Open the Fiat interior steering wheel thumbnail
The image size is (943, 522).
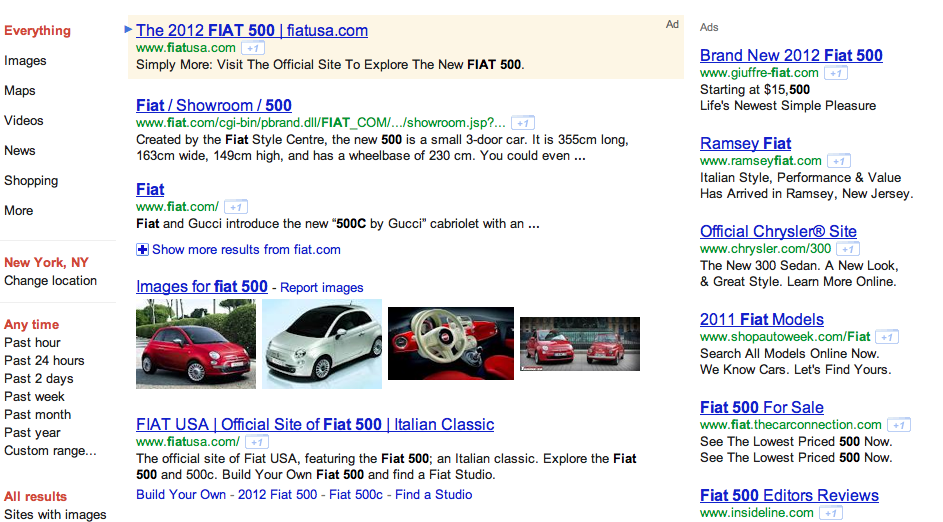451,343
